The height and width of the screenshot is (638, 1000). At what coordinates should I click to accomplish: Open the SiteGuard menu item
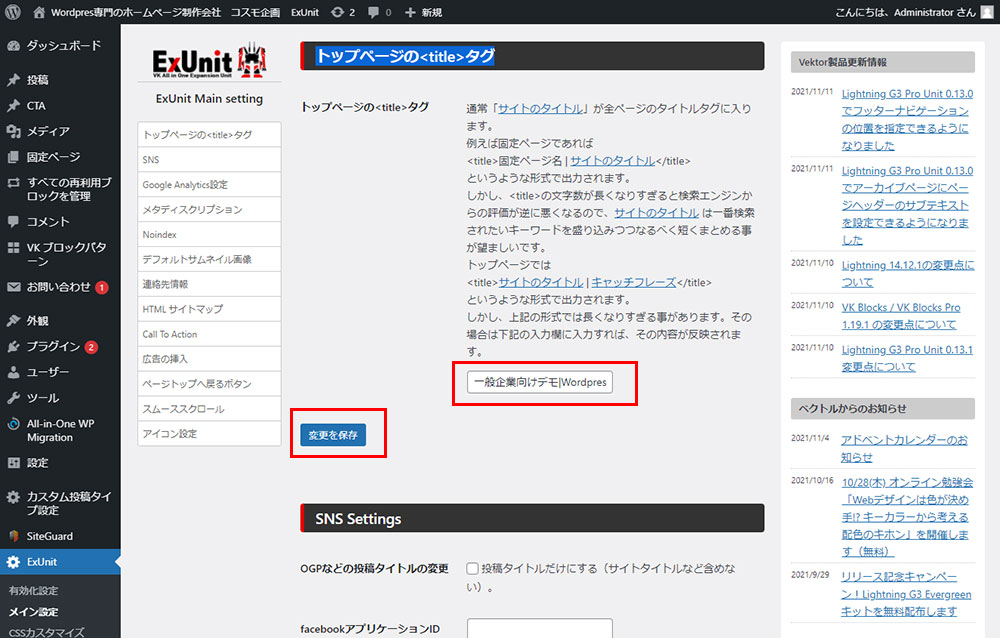(x=49, y=536)
